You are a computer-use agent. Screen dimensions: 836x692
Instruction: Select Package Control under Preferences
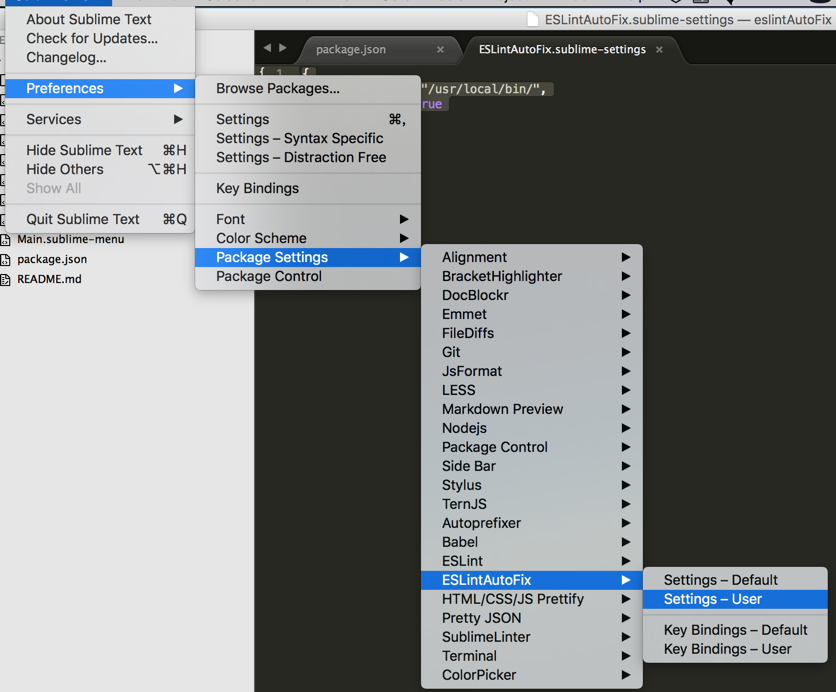tap(308, 277)
